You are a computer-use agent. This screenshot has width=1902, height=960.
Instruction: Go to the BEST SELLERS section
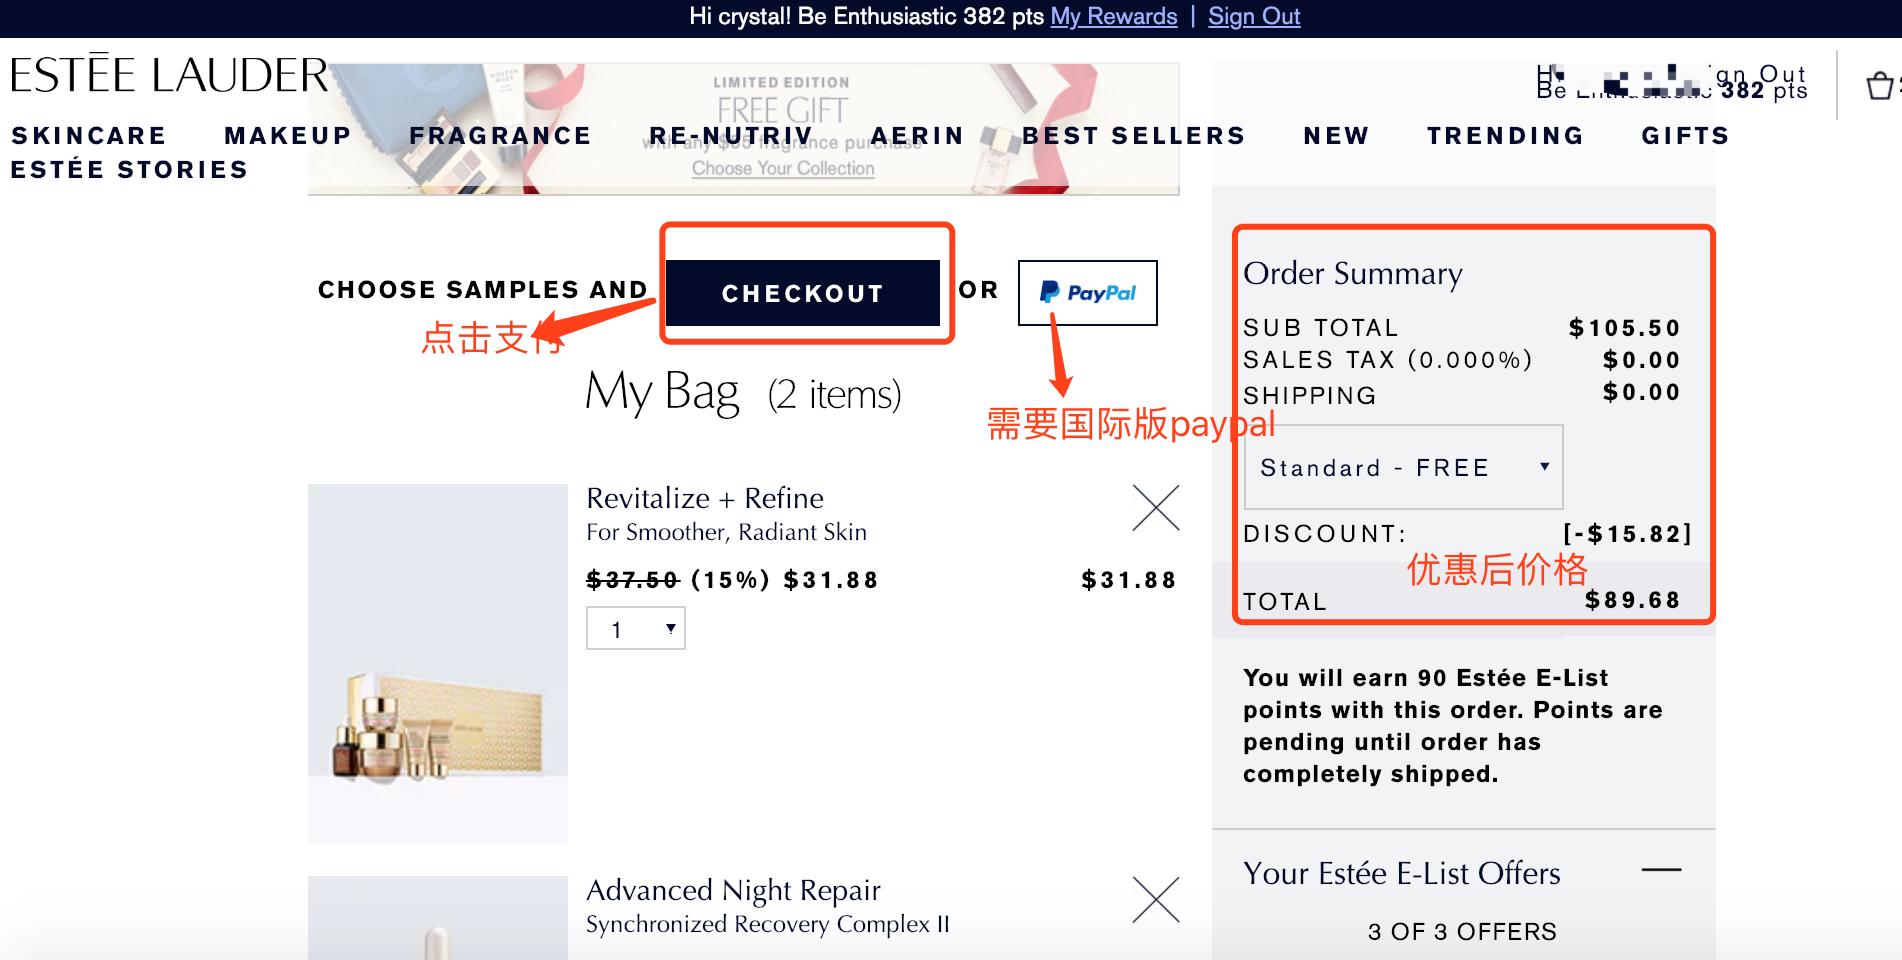1134,136
